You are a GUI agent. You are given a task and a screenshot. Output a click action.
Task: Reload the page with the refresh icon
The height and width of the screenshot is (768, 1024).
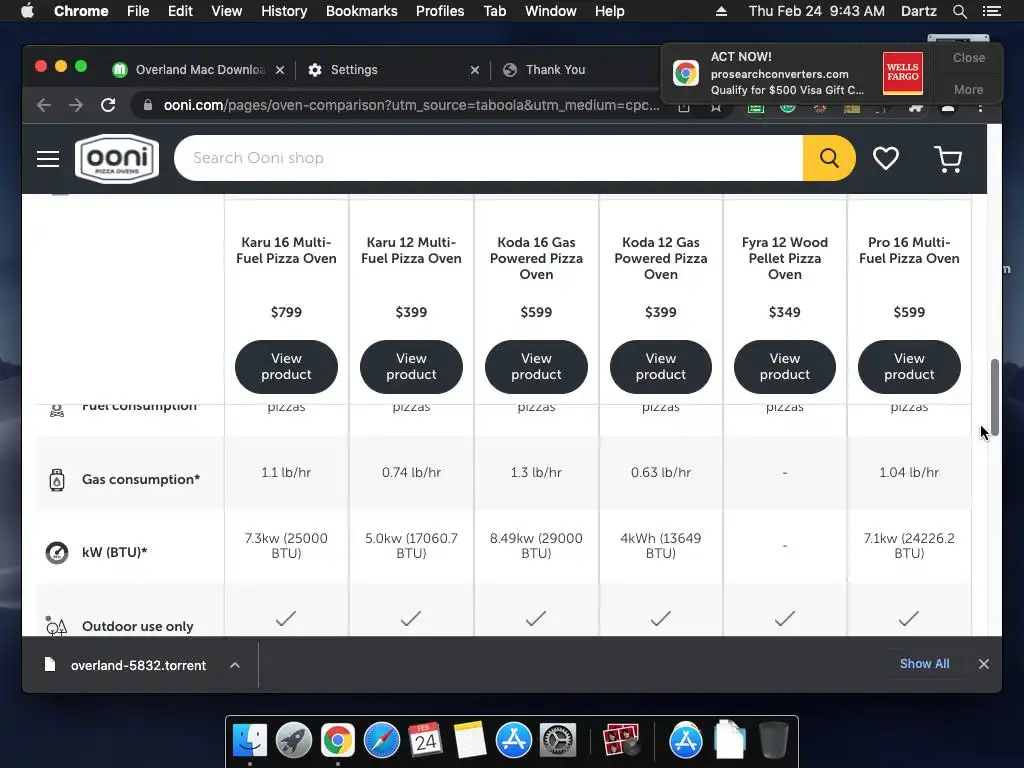[108, 105]
